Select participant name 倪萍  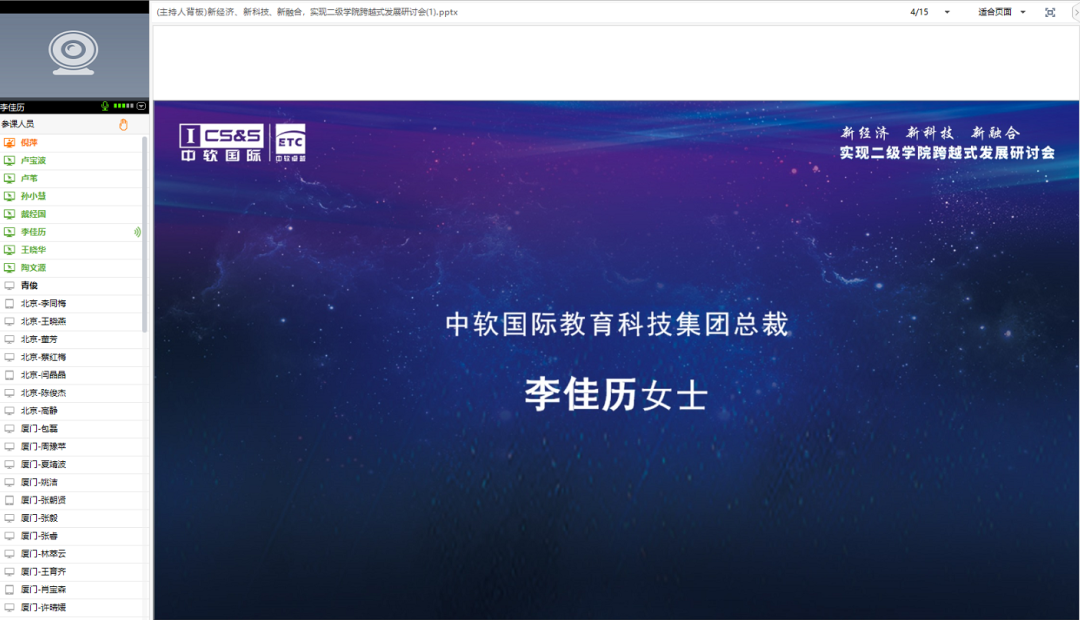[29, 143]
